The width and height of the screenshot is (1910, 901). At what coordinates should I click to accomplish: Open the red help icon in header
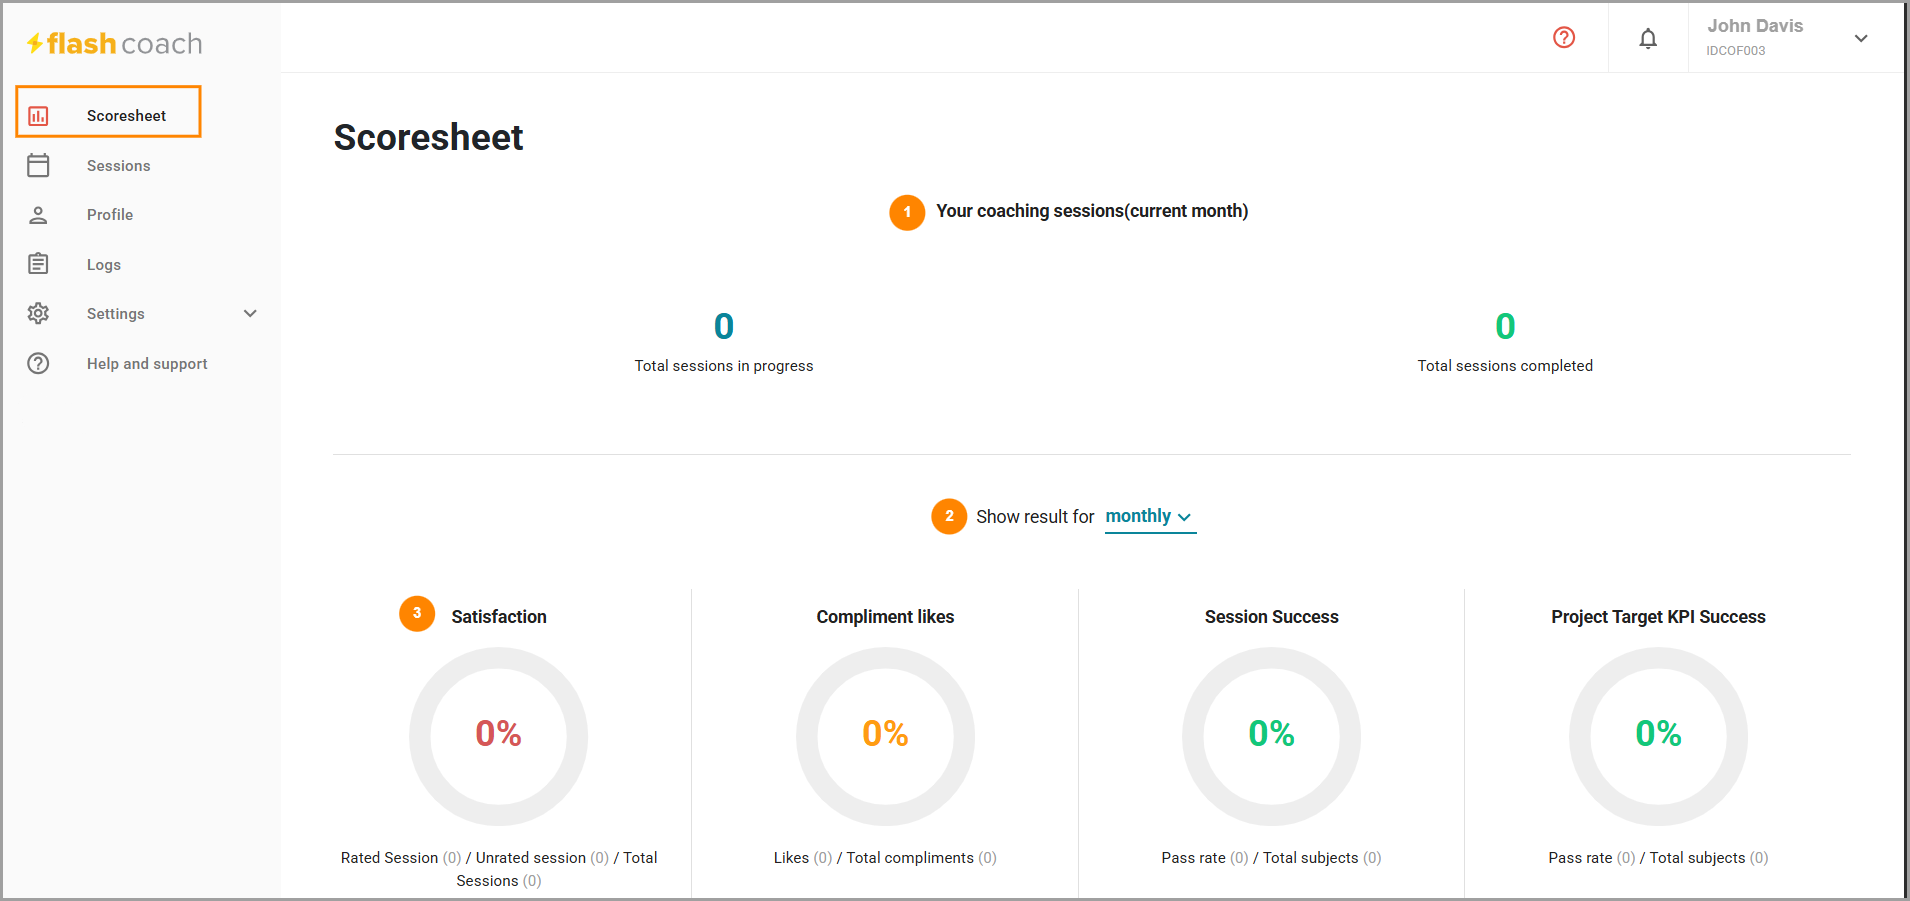point(1564,37)
